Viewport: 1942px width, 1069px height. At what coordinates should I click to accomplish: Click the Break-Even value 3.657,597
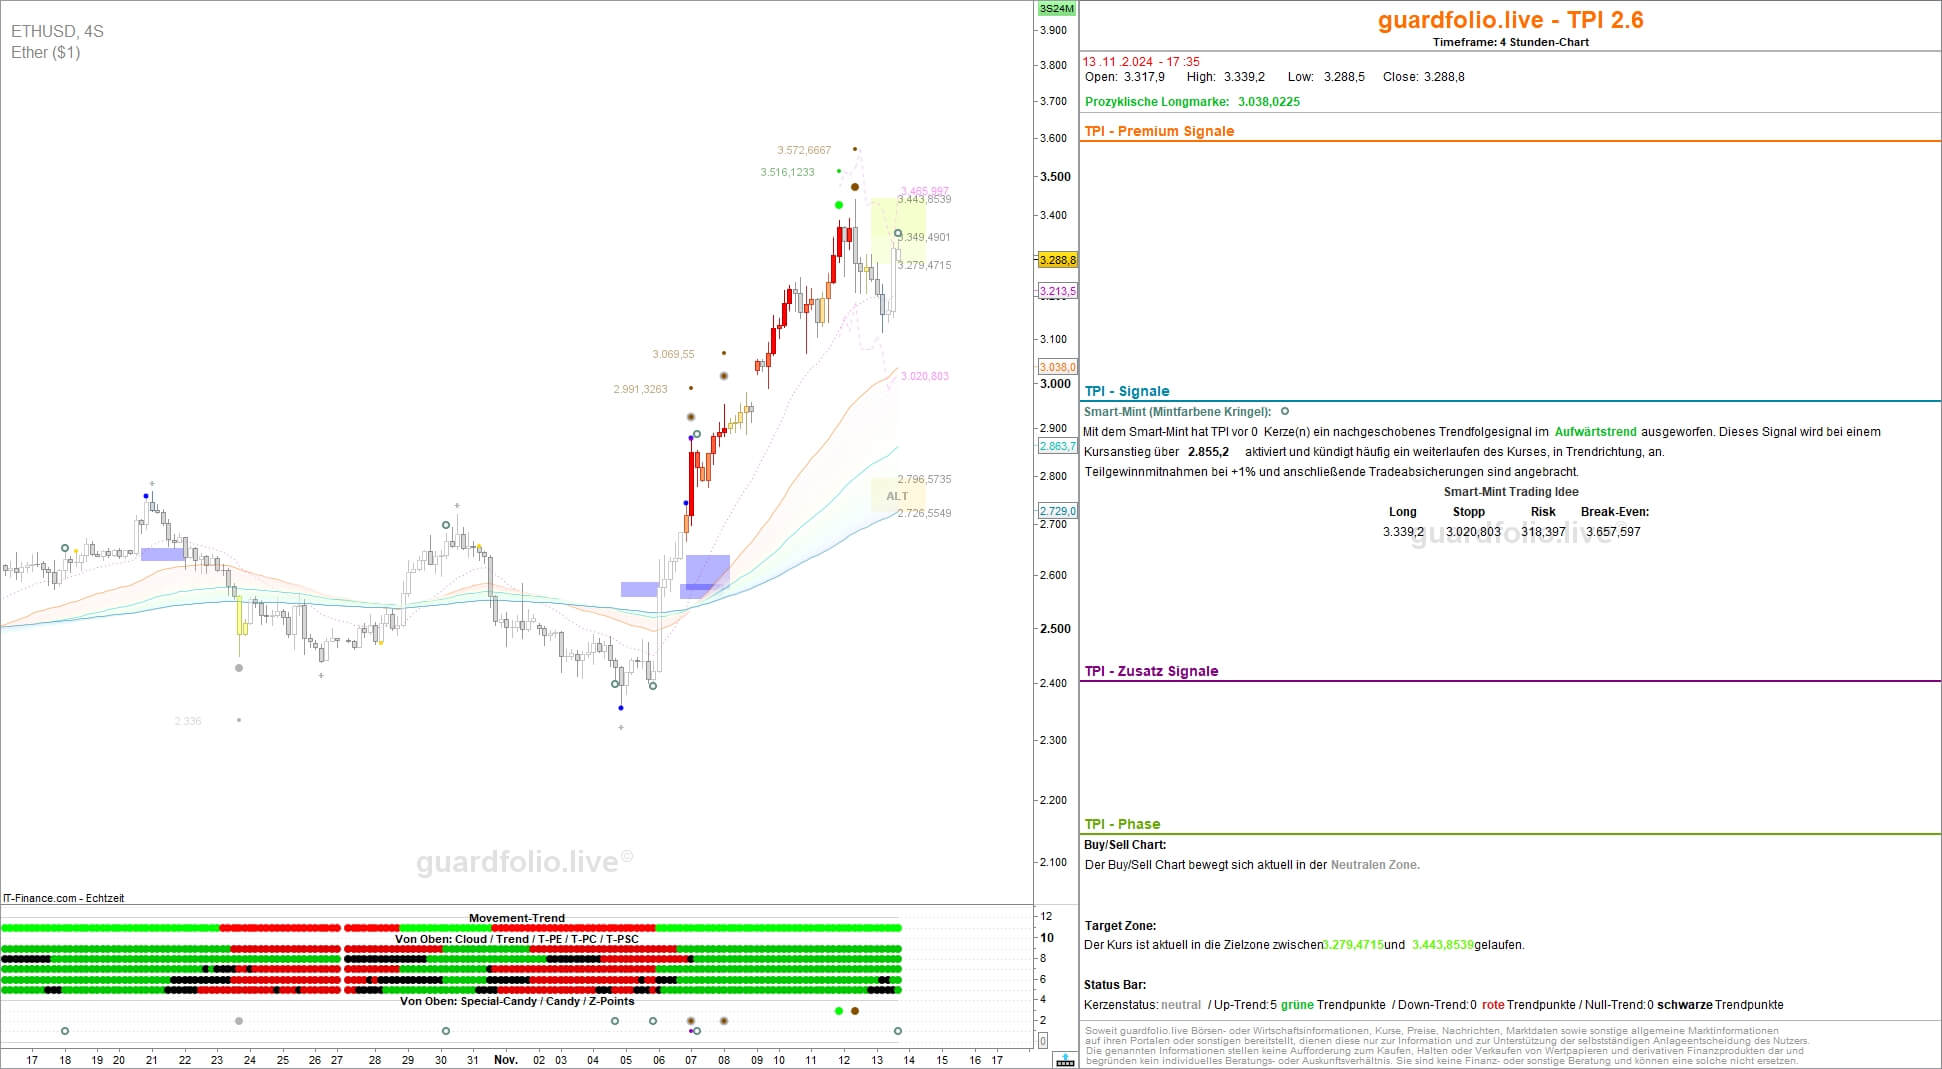click(x=1613, y=532)
